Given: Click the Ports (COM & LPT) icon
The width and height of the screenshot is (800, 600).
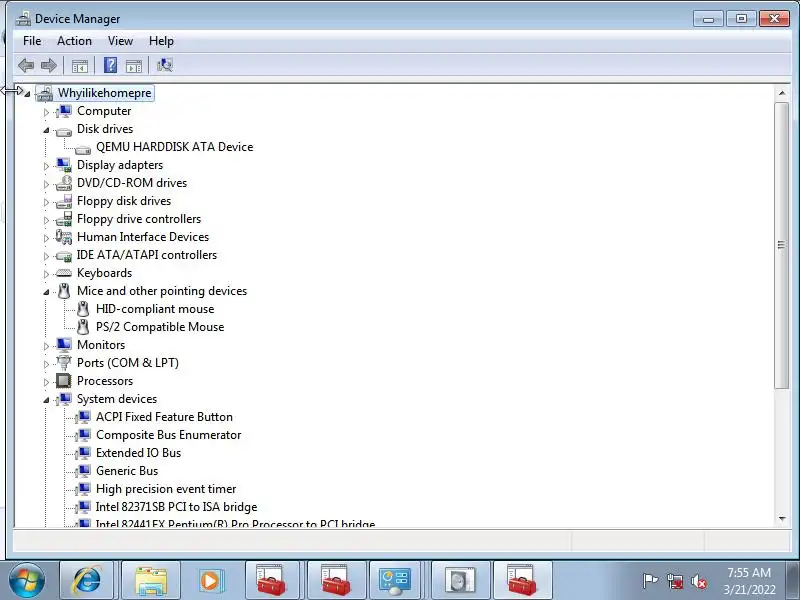Looking at the screenshot, I should coord(64,363).
